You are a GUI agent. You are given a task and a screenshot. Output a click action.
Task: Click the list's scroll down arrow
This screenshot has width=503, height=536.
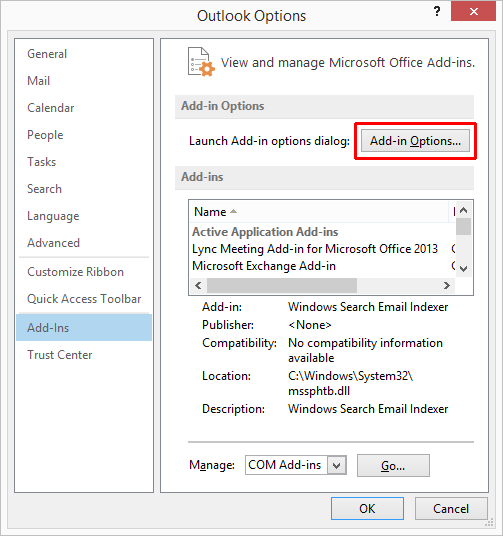coord(463,269)
